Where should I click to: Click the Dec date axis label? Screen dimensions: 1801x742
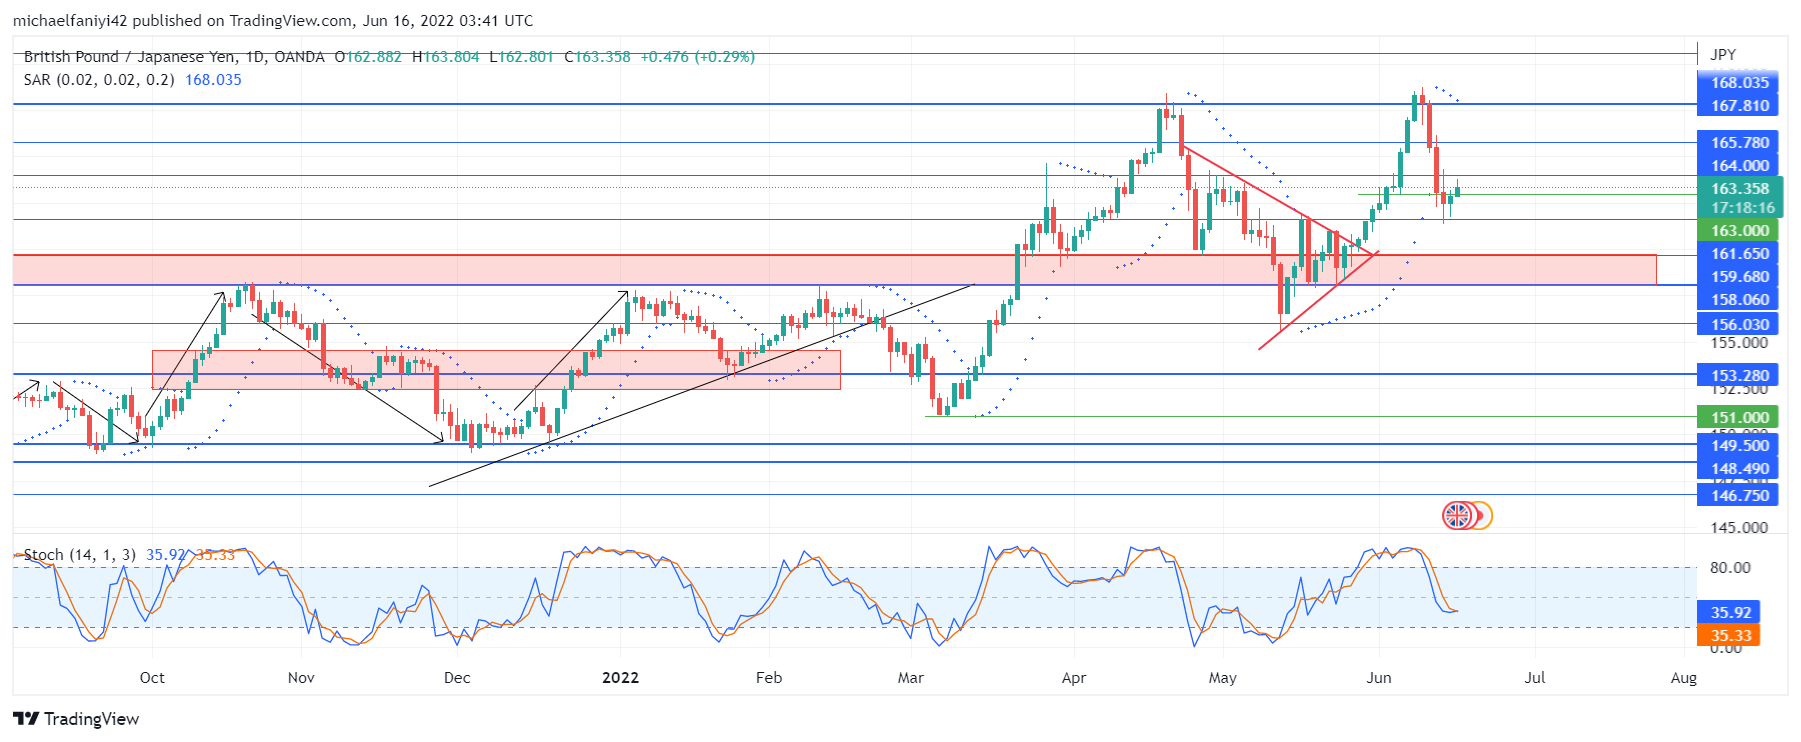457,678
